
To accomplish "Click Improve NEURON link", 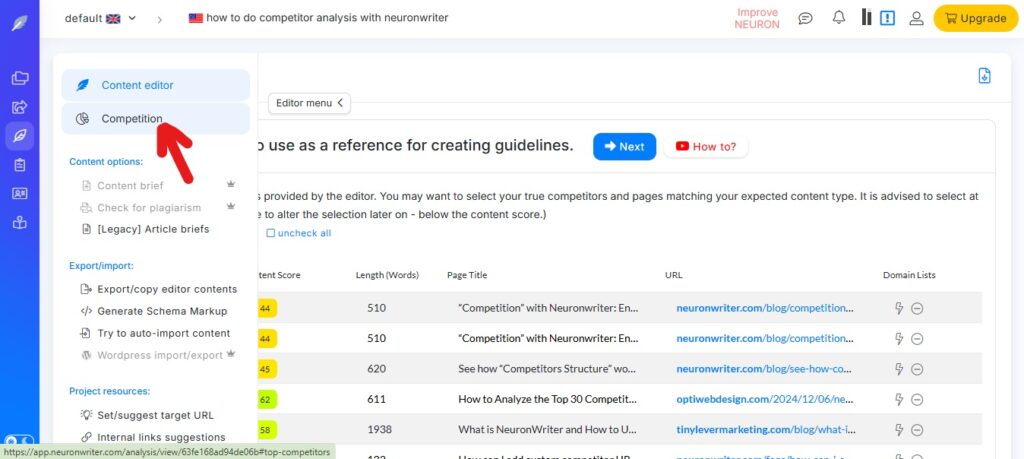I will [757, 18].
